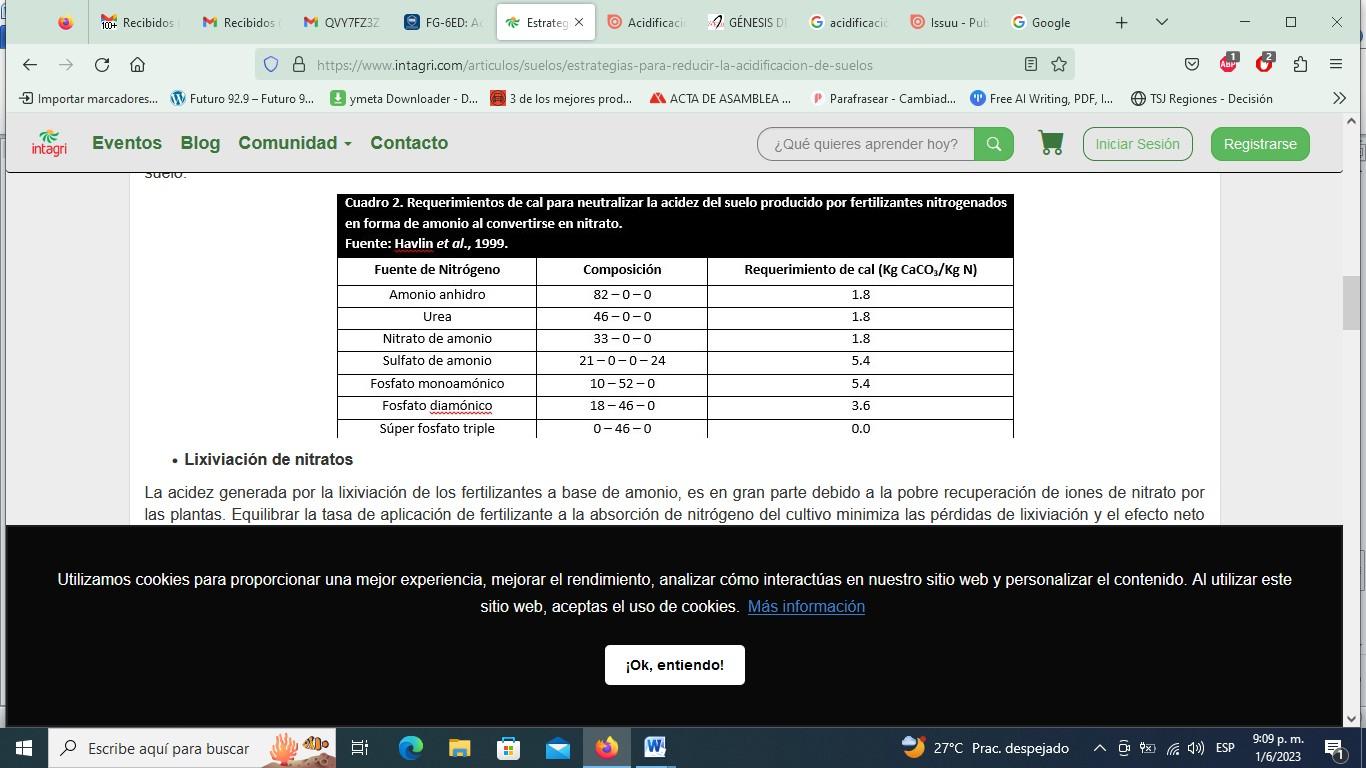This screenshot has width=1366, height=768.
Task: Accept cookies with ¡Ok, entiendo!
Action: point(675,665)
